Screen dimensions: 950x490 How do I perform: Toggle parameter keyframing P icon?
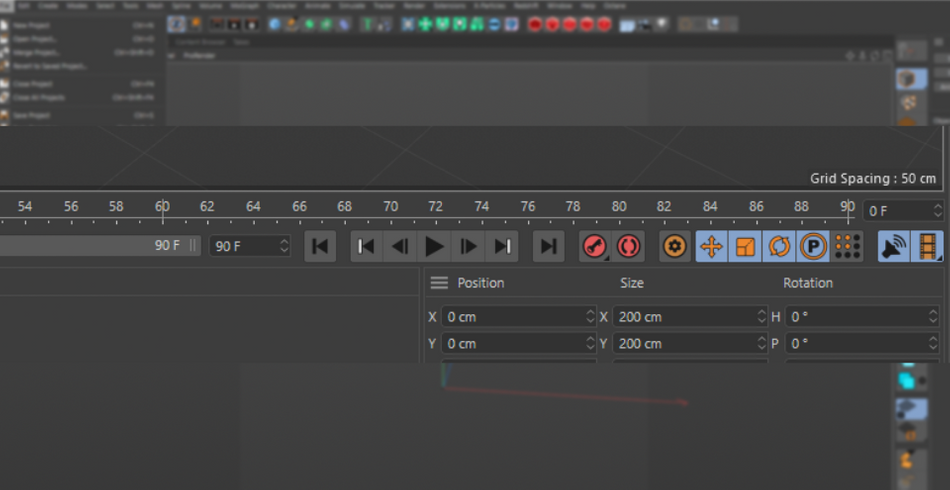[813, 247]
